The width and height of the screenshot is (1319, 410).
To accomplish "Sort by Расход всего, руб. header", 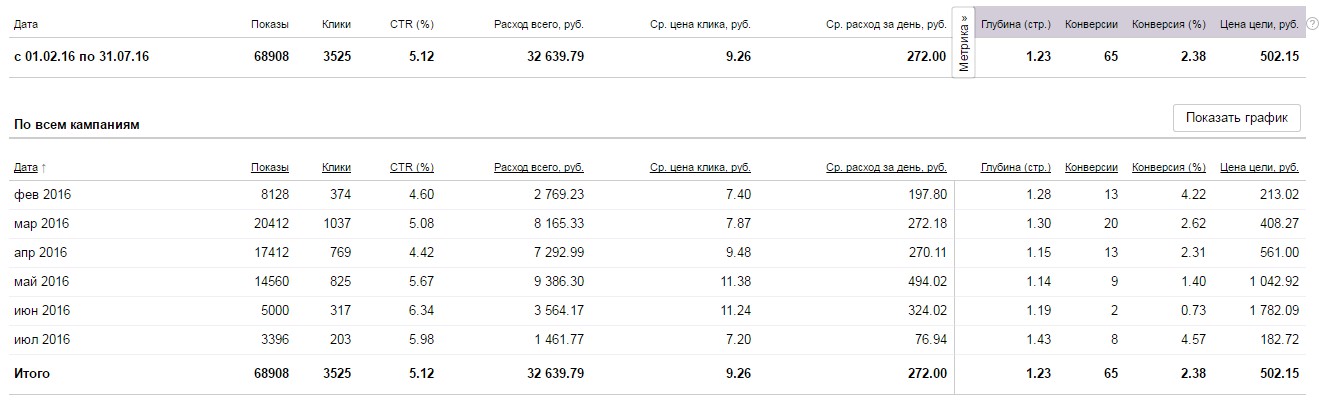I will [539, 167].
